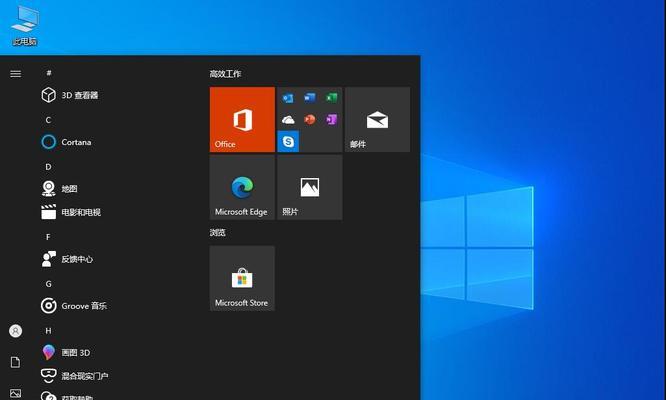The image size is (666, 400).
Task: Open the 邮件 (Mail) tile
Action: click(x=378, y=119)
